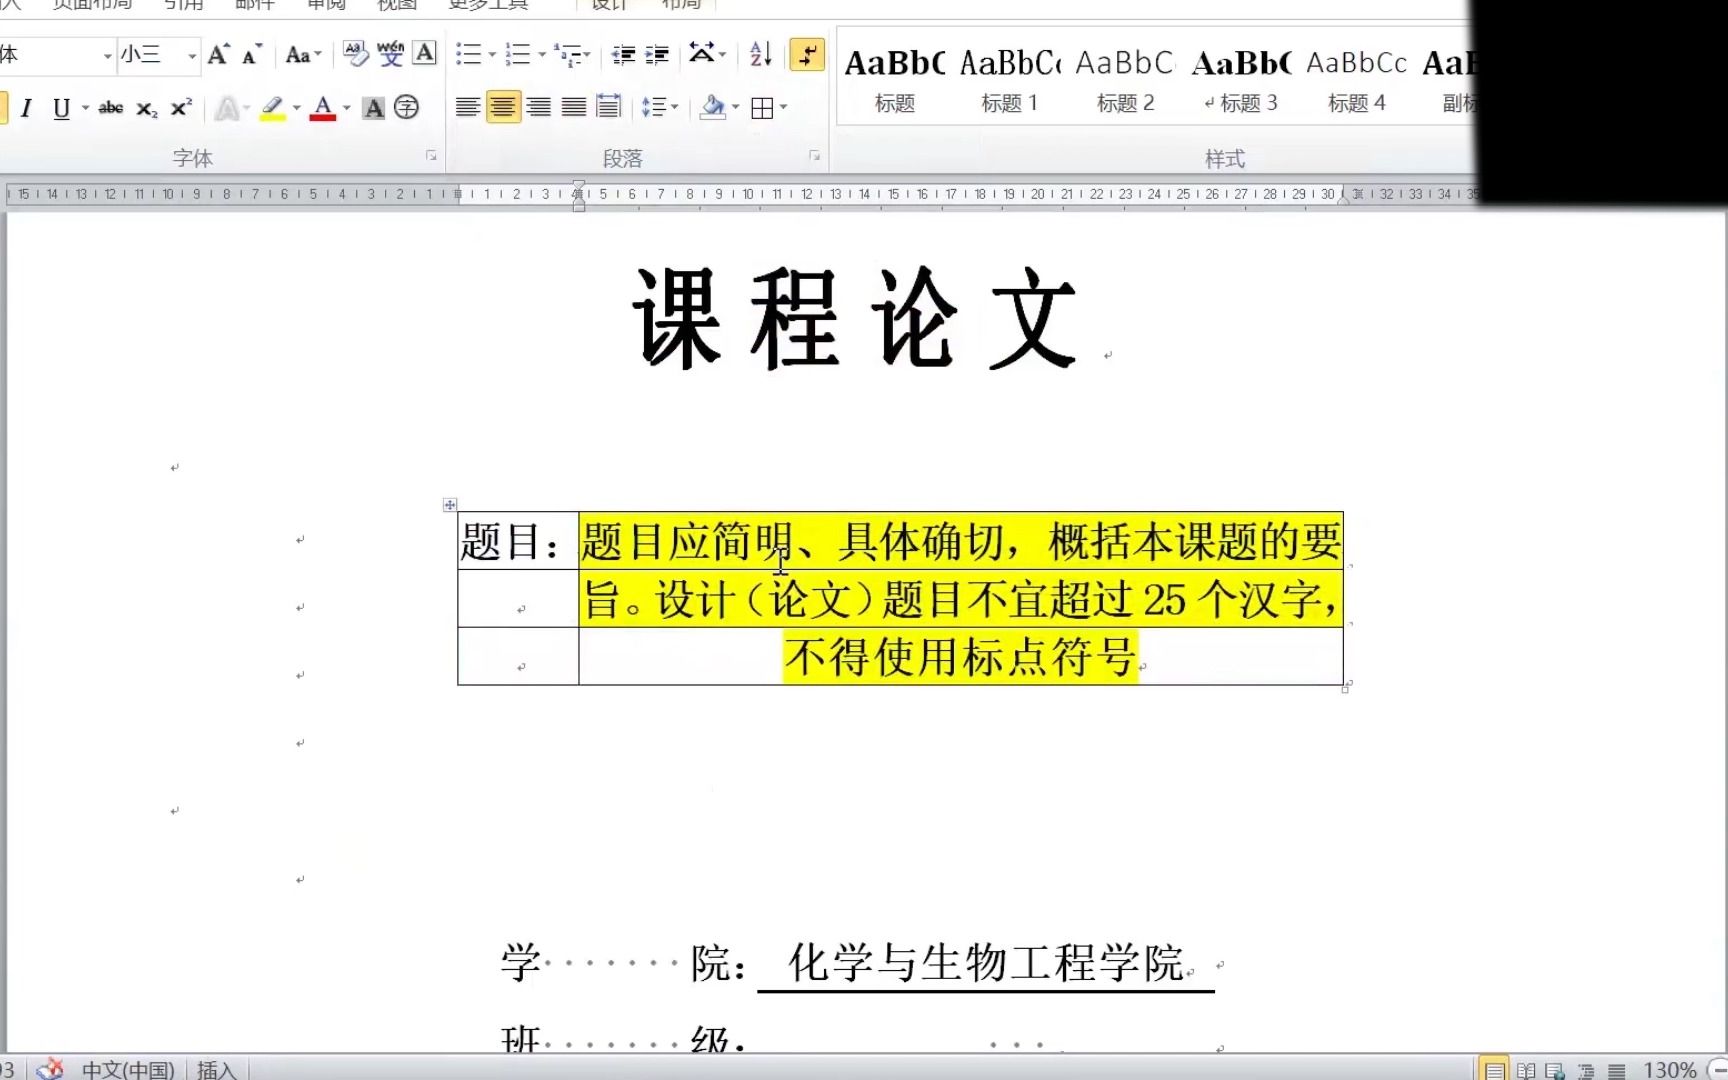Toggle subscript formatting

pyautogui.click(x=147, y=108)
